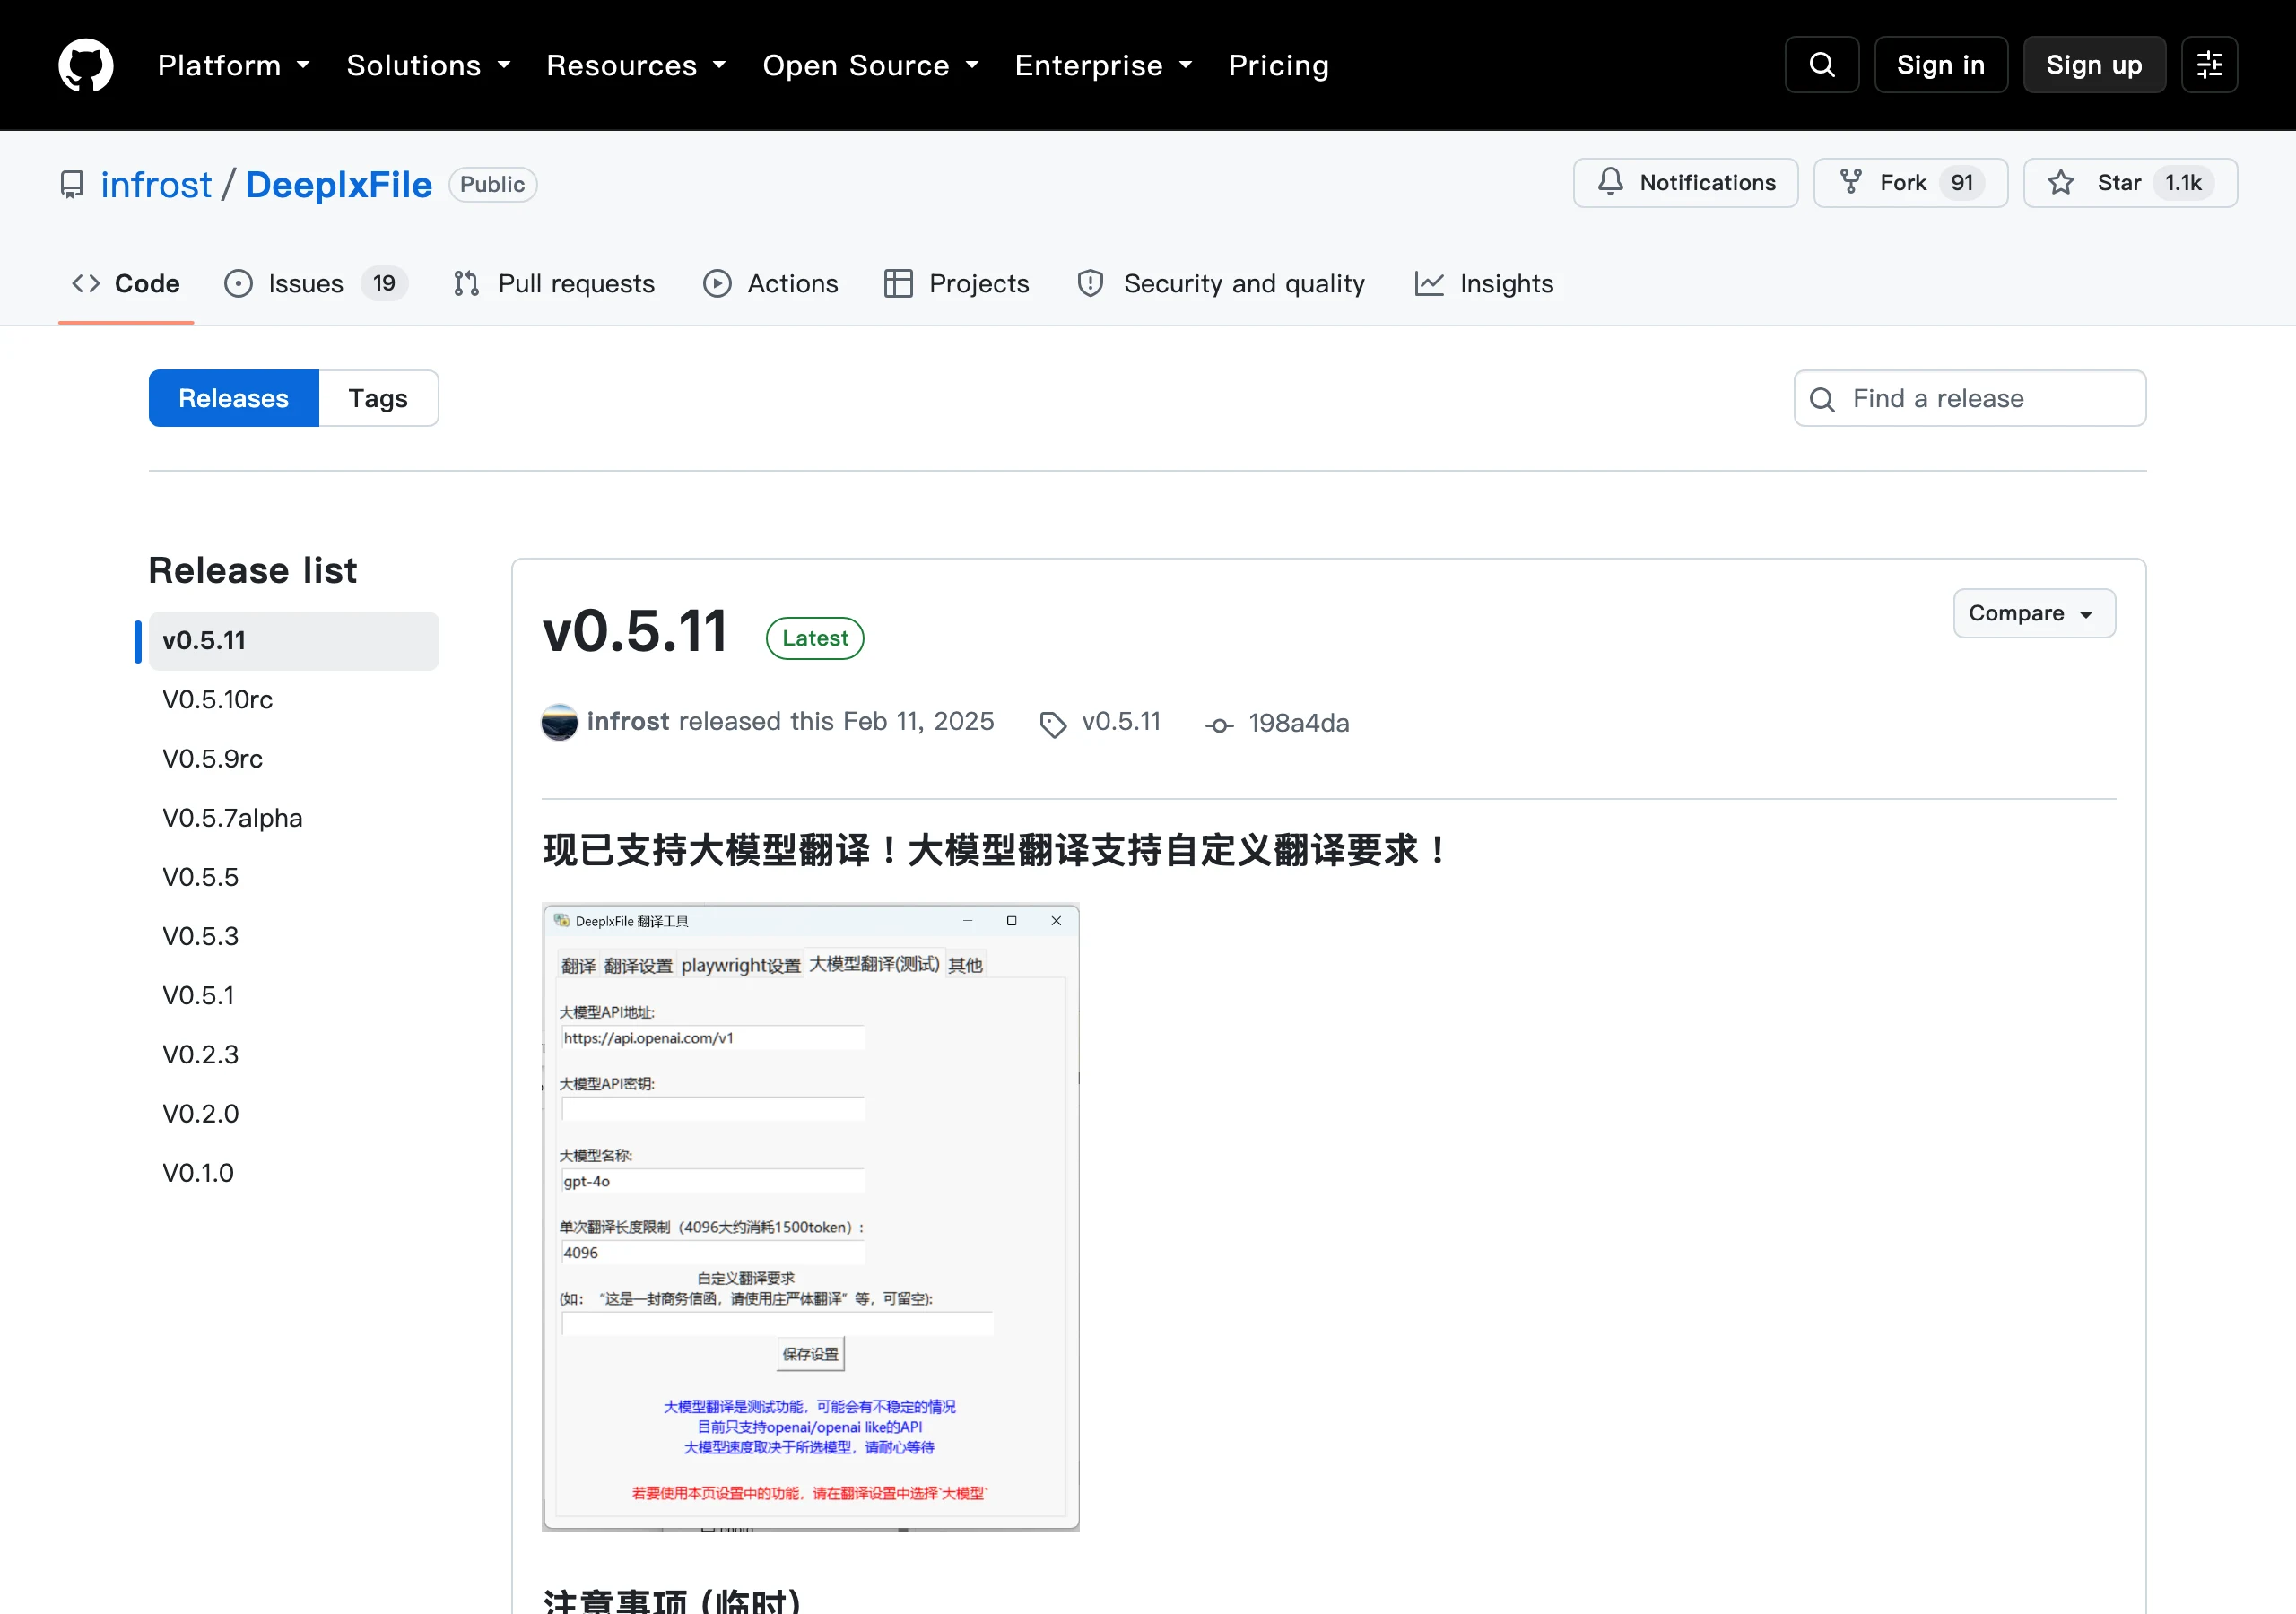Click the Notifications bell button
The height and width of the screenshot is (1614, 2296).
pos(1685,183)
